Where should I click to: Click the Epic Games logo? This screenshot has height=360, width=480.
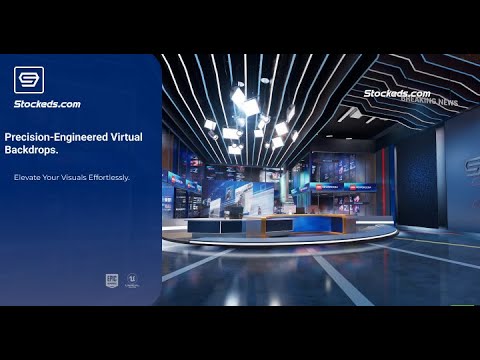112,281
